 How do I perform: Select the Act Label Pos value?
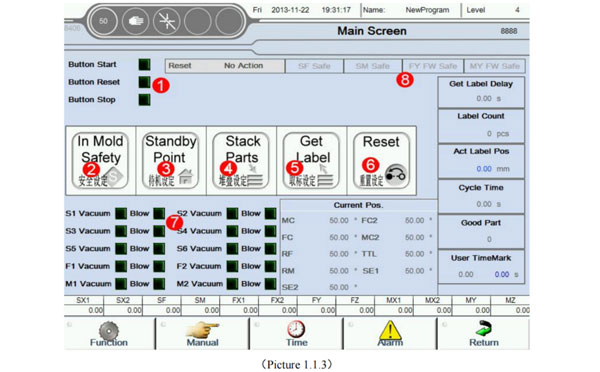pos(484,169)
